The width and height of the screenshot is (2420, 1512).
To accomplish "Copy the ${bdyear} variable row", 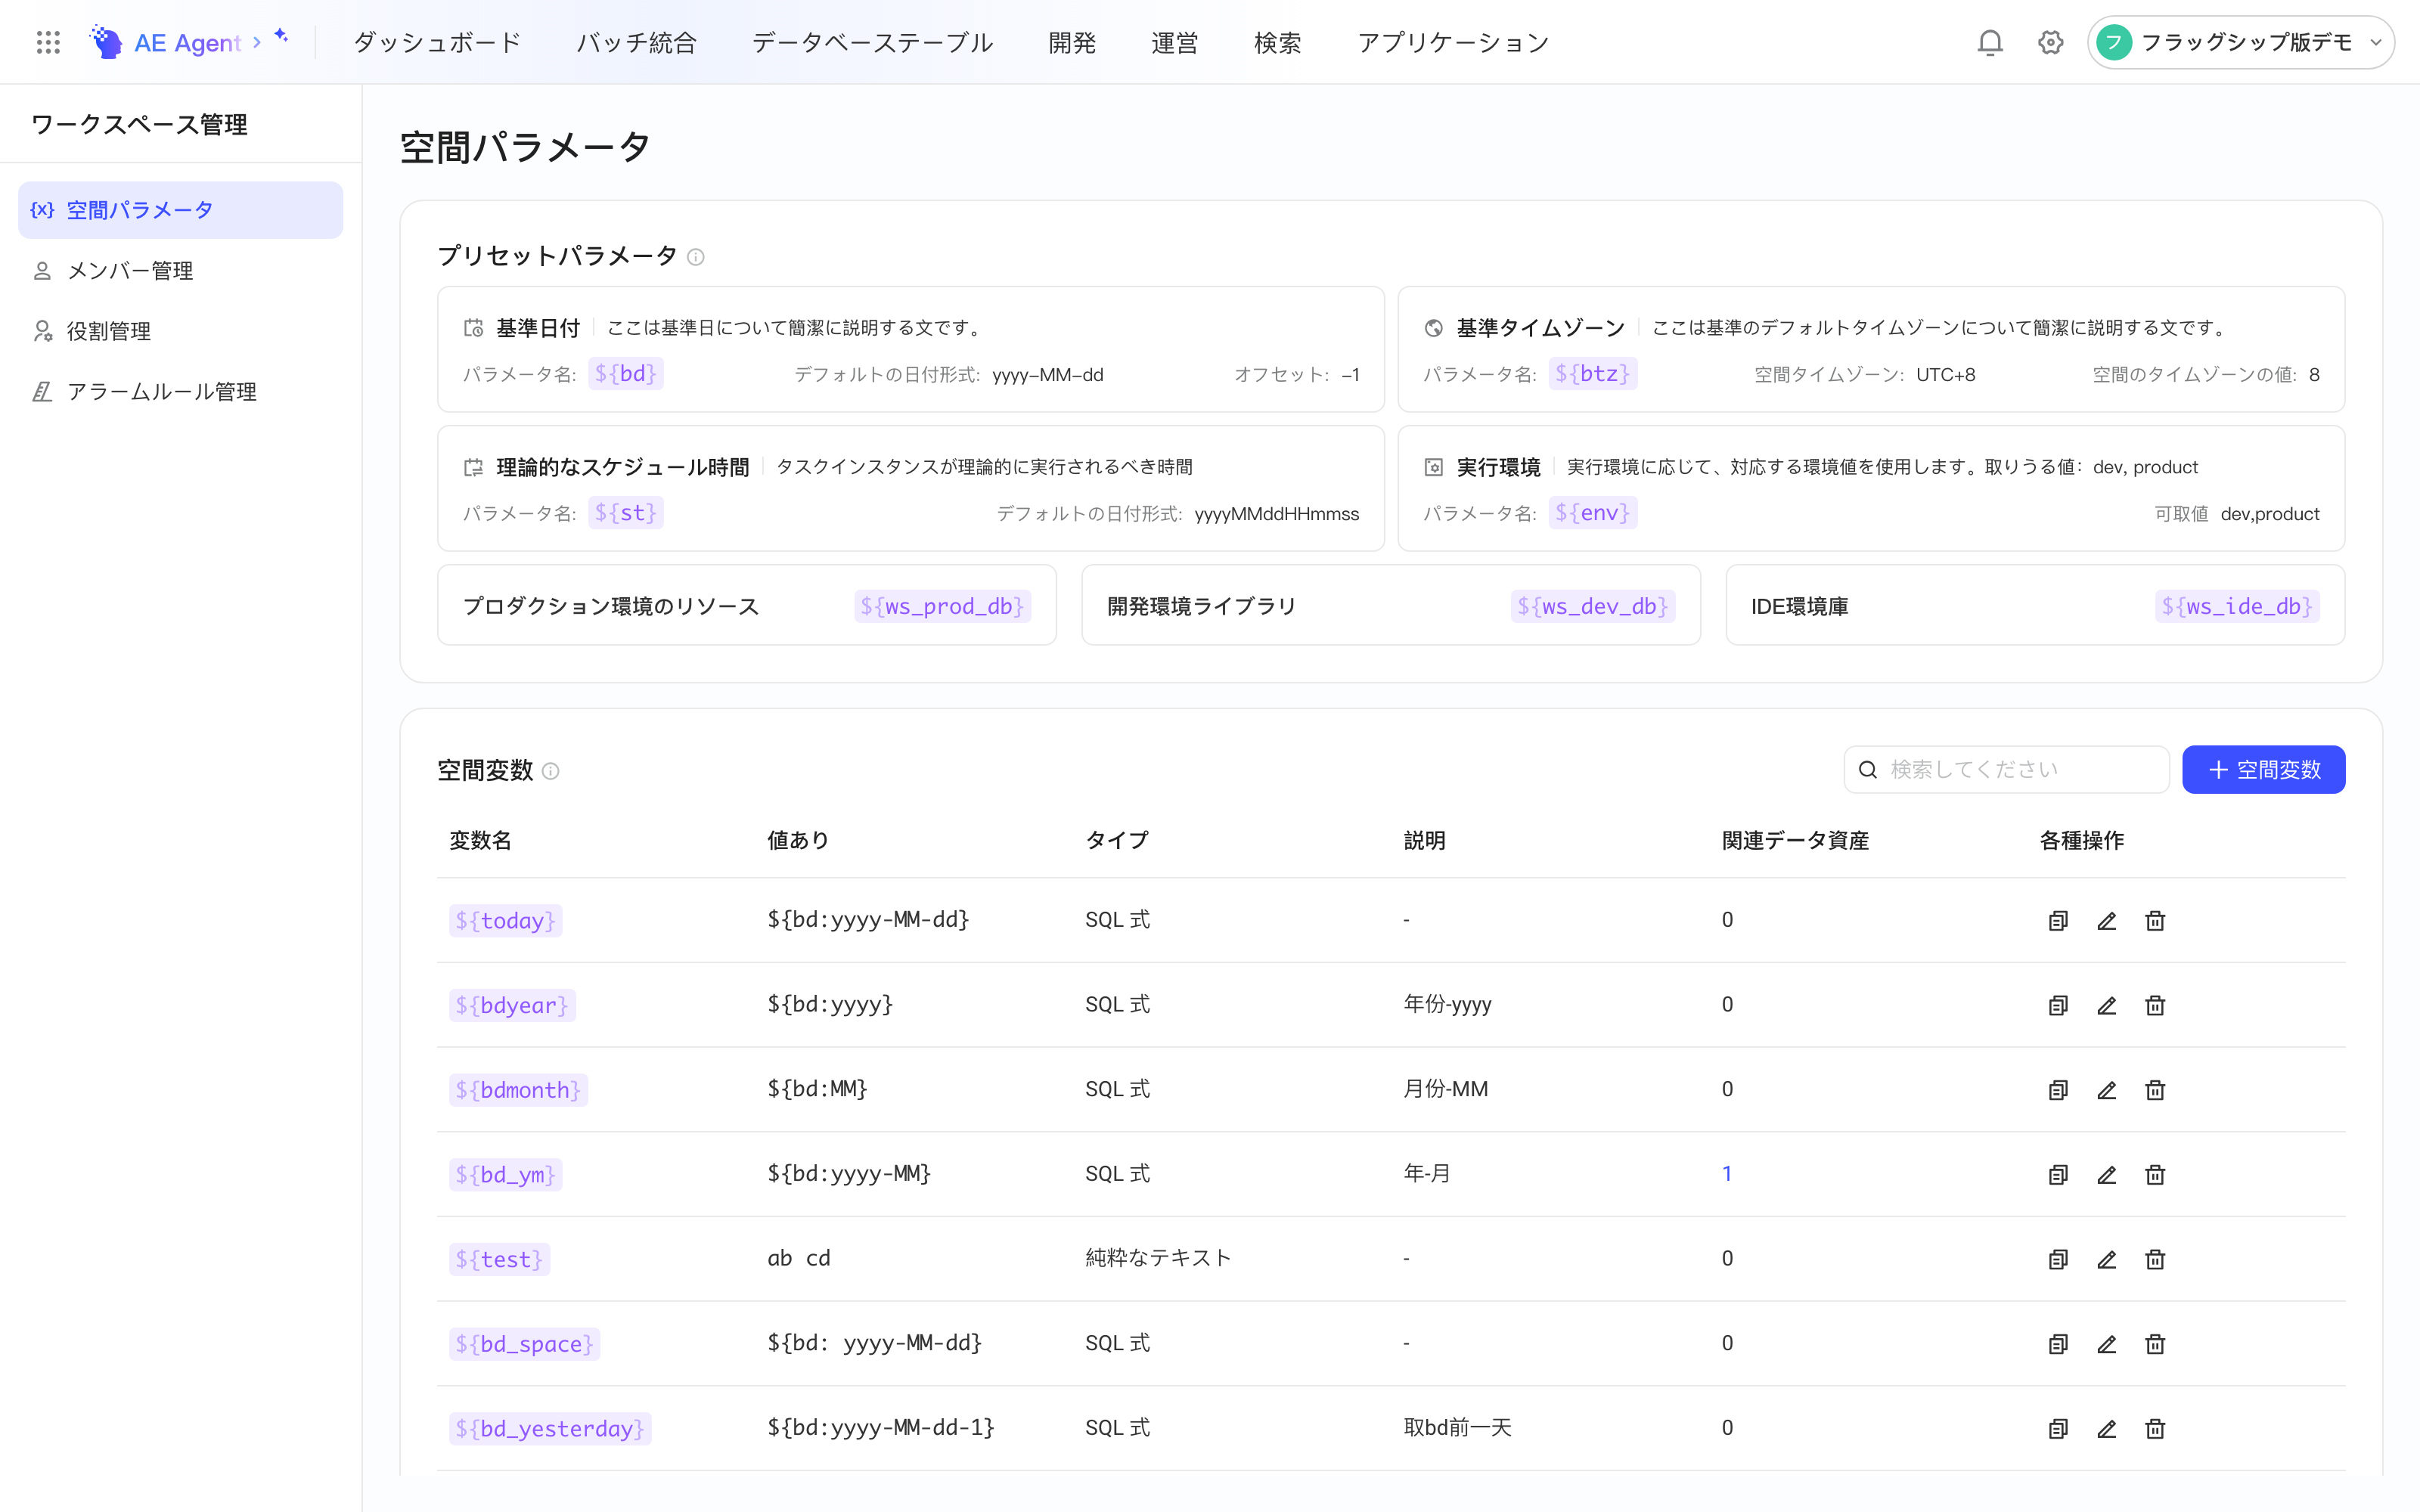I will pos(2058,1005).
